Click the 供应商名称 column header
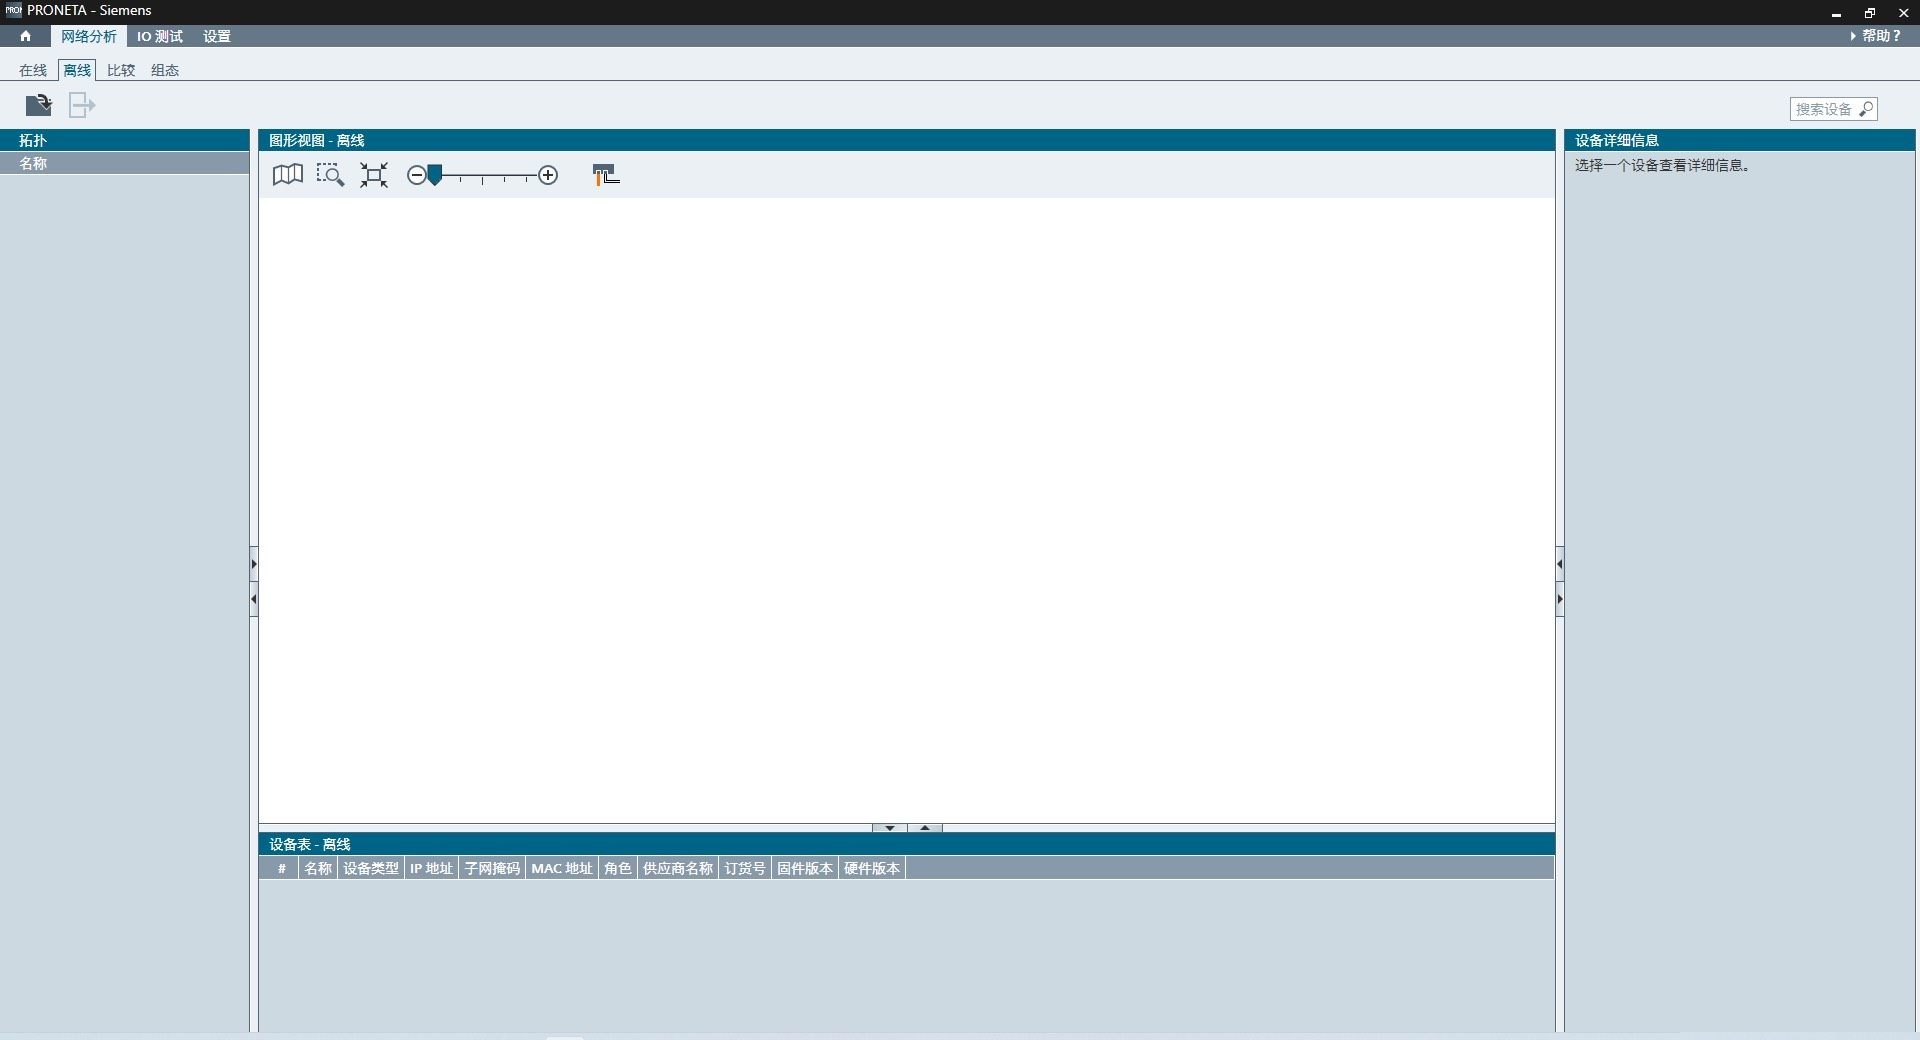Viewport: 1920px width, 1040px height. point(678,868)
